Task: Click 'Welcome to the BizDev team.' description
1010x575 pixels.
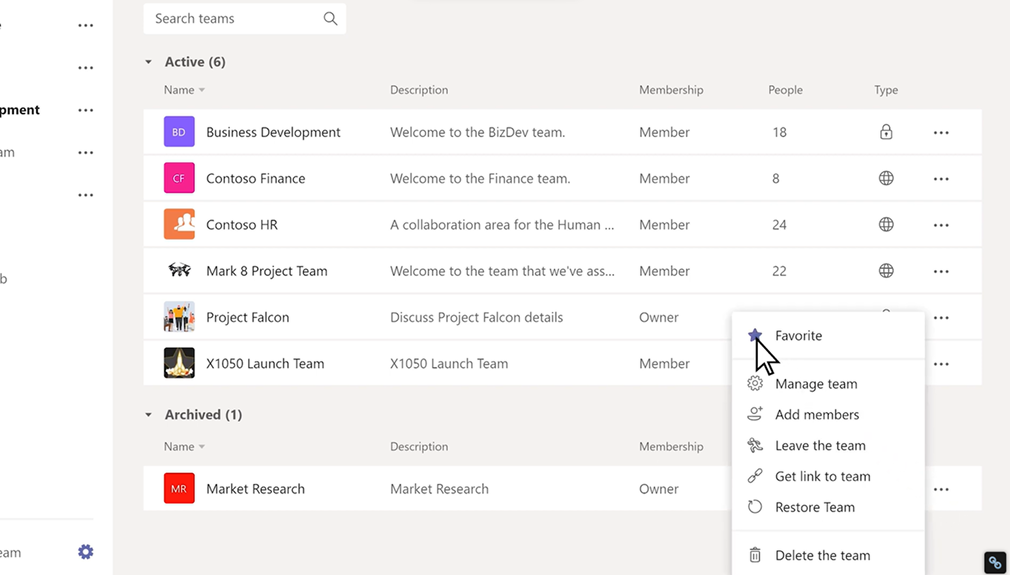Action: [477, 132]
